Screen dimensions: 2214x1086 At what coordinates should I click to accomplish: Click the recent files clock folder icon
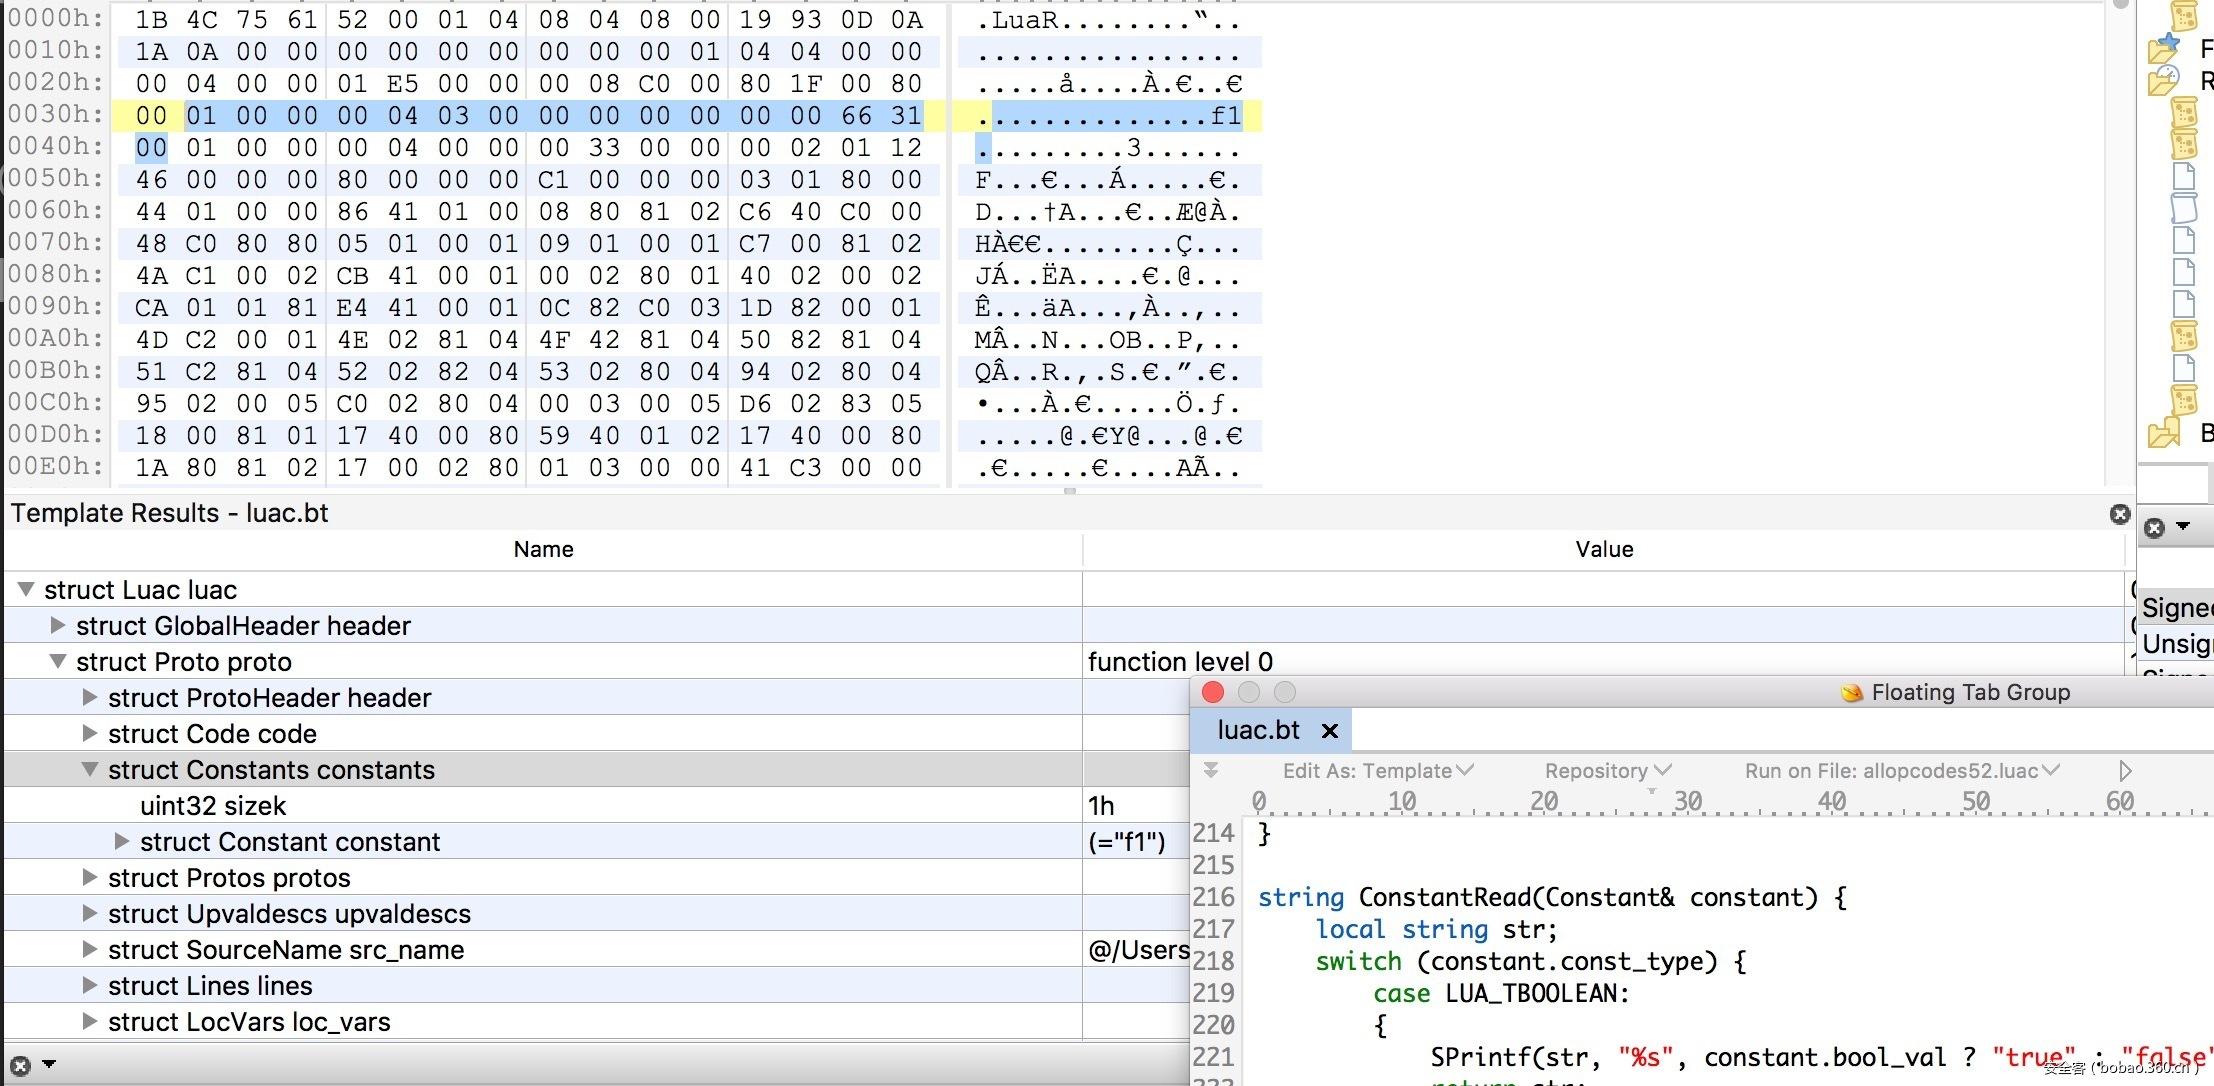point(2165,80)
